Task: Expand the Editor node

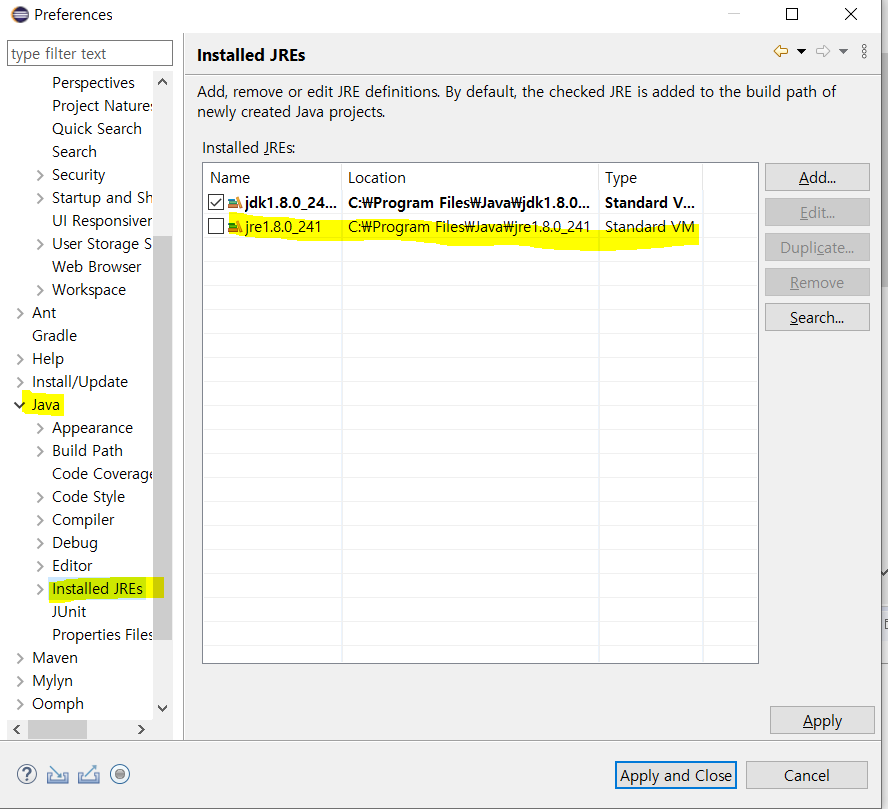Action: (40, 566)
